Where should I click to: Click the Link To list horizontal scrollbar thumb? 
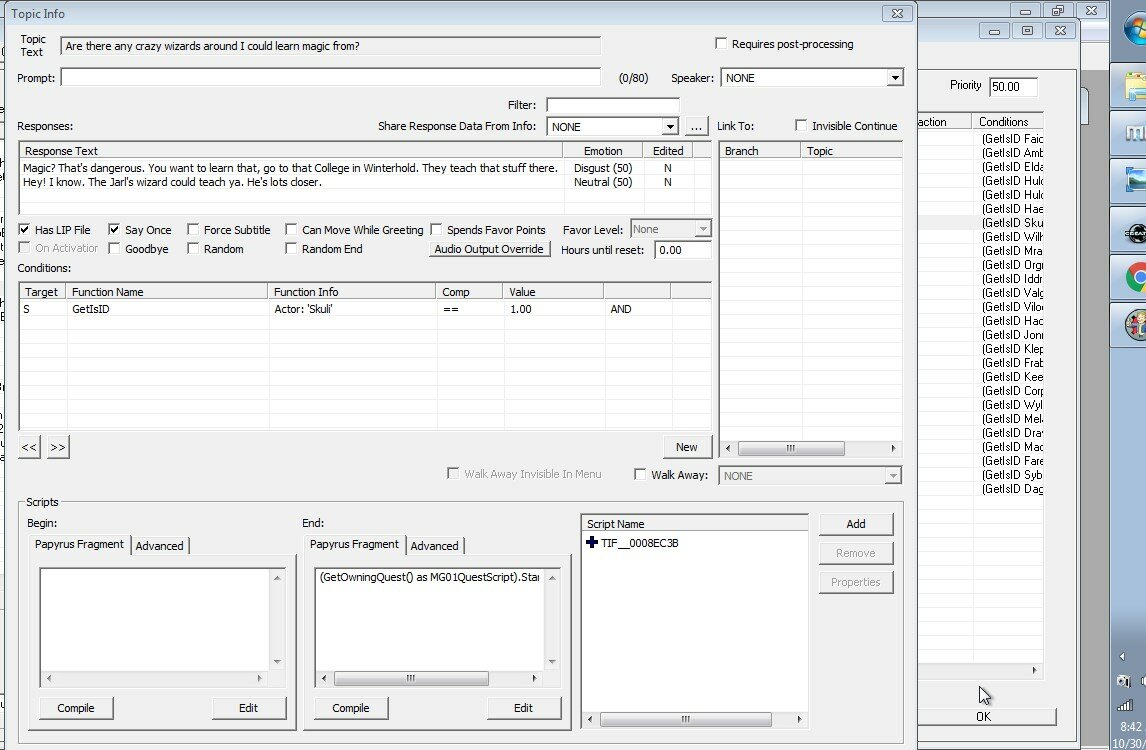791,448
